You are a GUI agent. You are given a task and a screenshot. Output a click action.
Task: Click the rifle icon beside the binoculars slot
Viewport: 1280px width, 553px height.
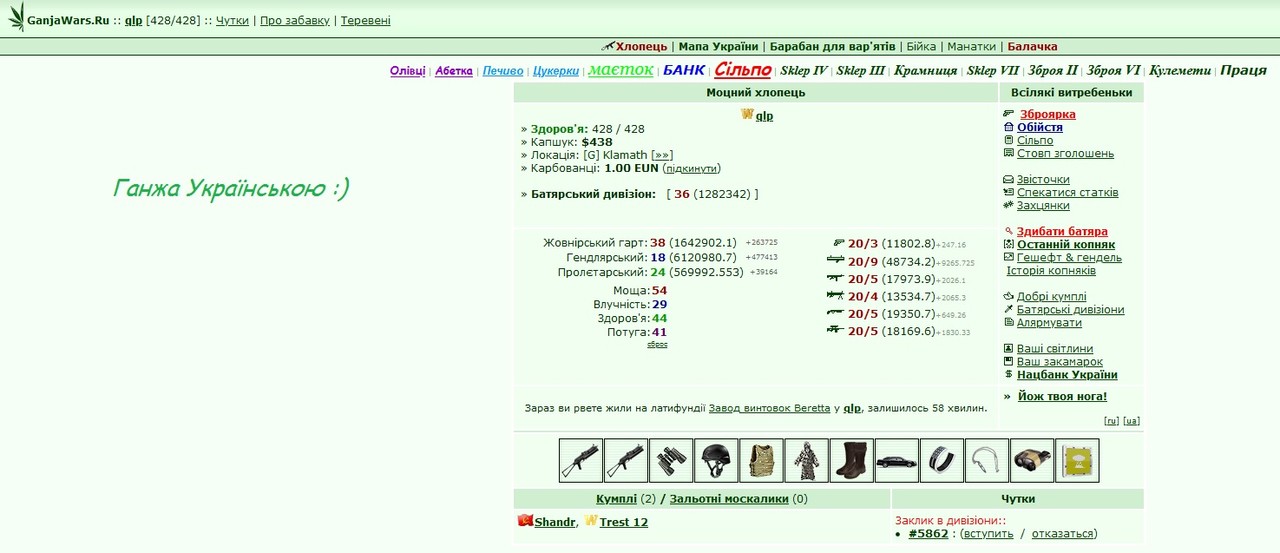(x=626, y=460)
